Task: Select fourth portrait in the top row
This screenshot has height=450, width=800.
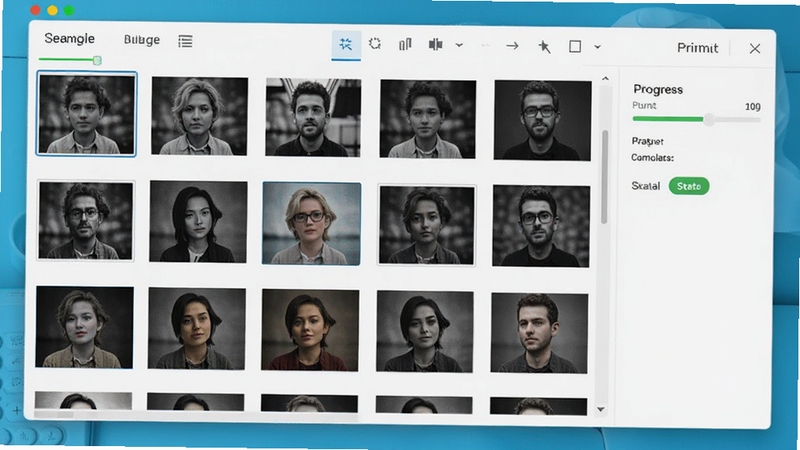Action: pyautogui.click(x=428, y=119)
